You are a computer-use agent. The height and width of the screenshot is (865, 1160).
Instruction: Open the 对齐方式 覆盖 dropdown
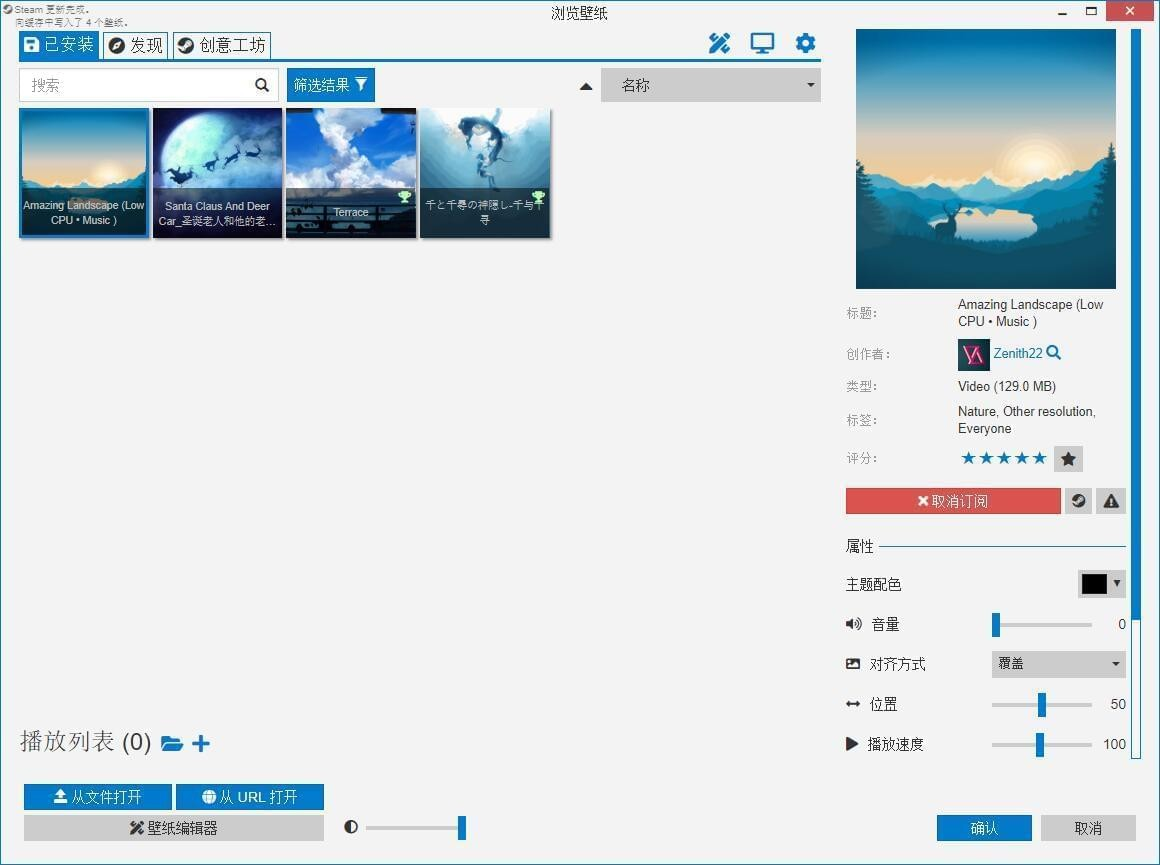(1058, 664)
